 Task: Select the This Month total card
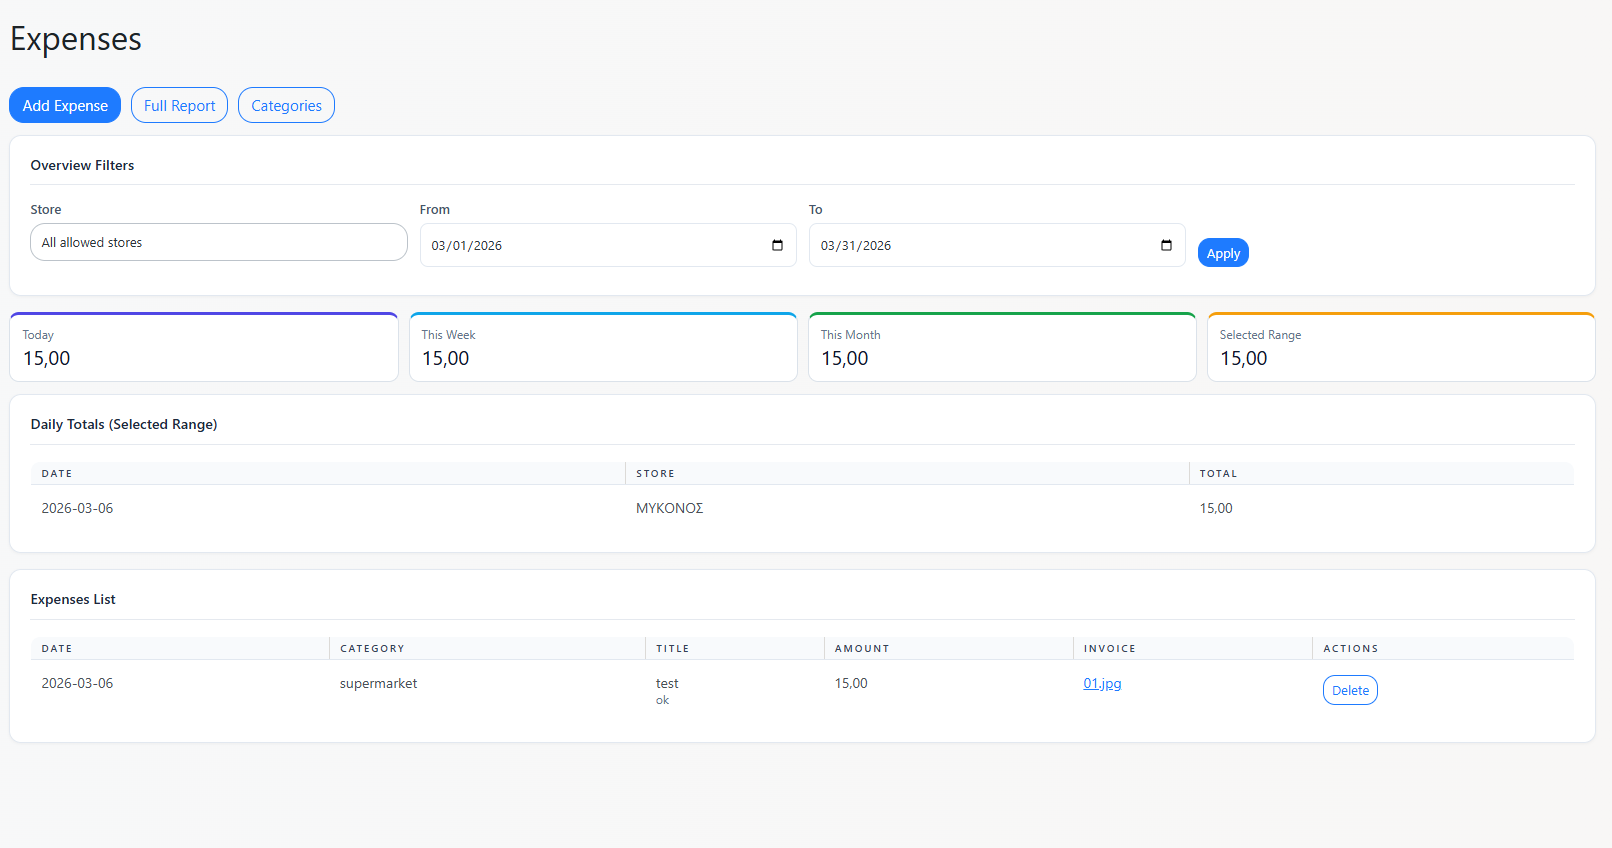pyautogui.click(x=1002, y=348)
